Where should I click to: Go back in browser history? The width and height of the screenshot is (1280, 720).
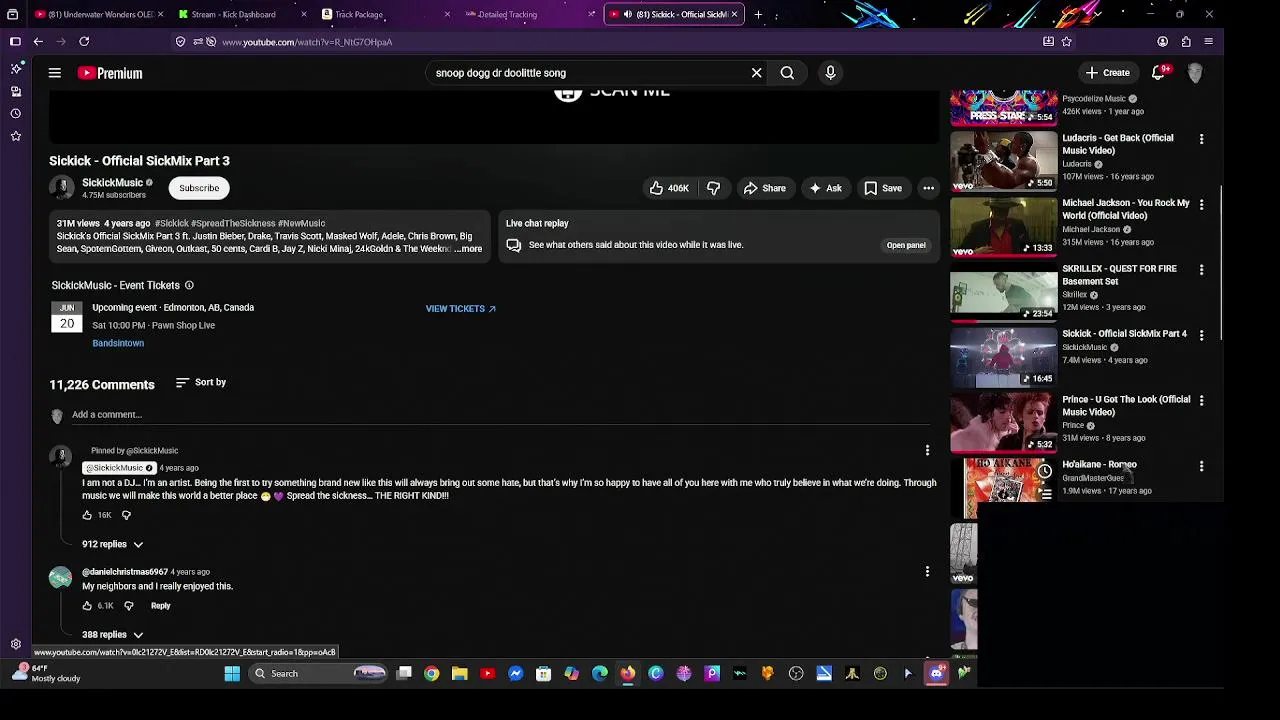pos(38,41)
